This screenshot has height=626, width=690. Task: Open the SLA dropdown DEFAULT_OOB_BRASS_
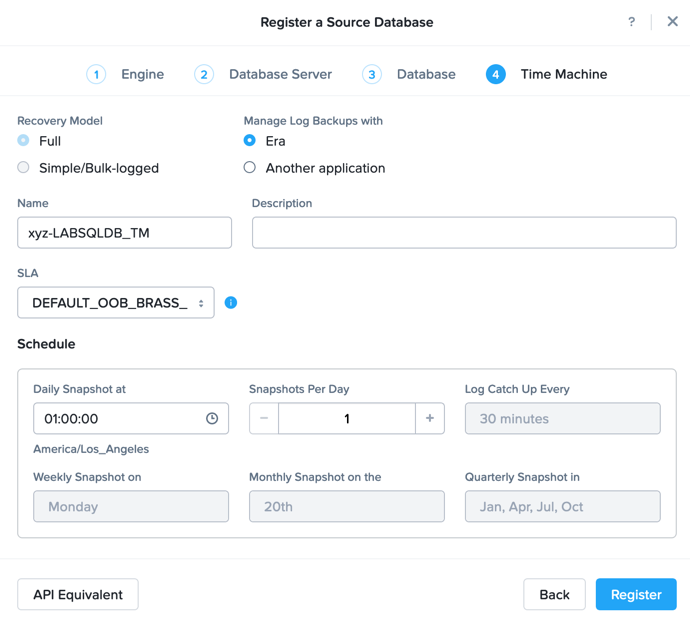(x=116, y=303)
